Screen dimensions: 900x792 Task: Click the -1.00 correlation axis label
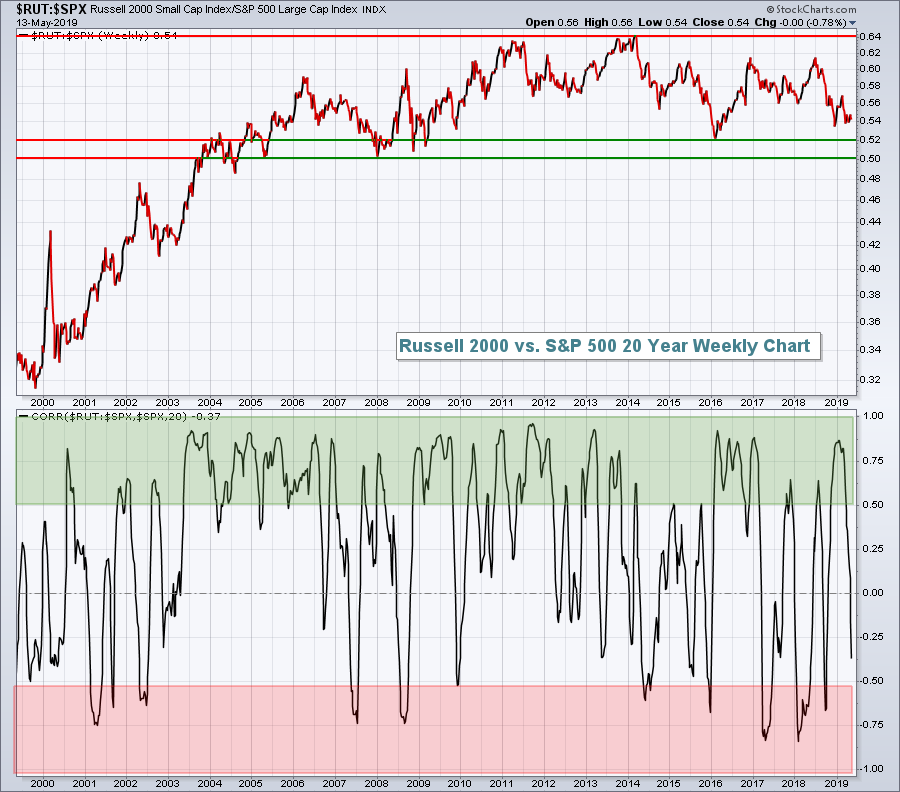point(871,768)
